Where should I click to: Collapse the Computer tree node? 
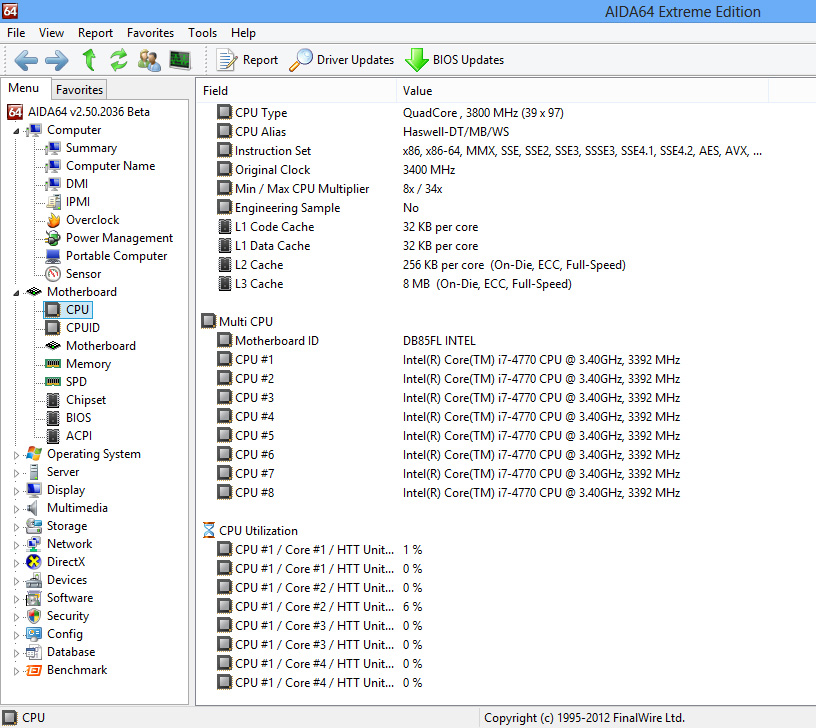16,131
